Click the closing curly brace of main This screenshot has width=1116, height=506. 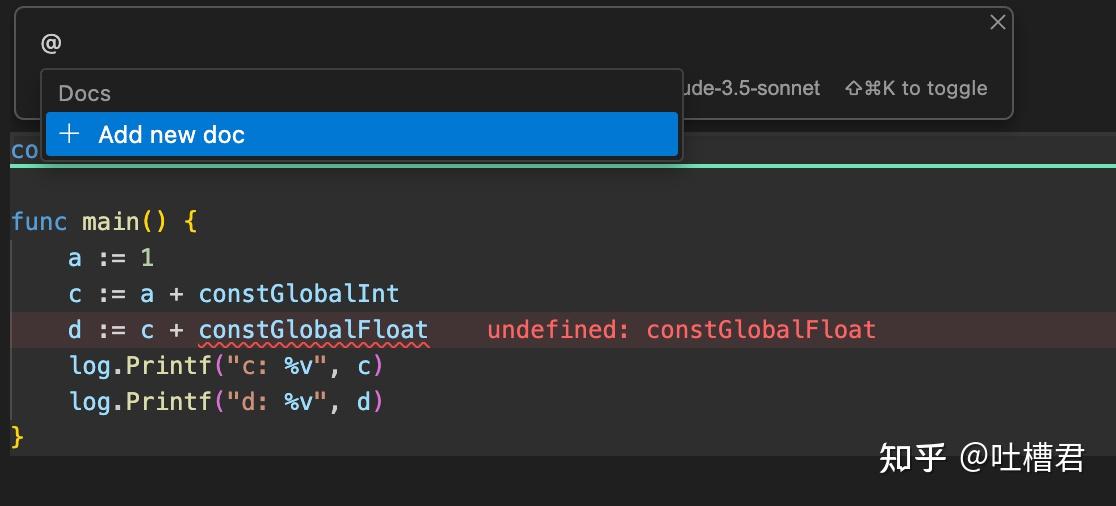click(x=17, y=437)
